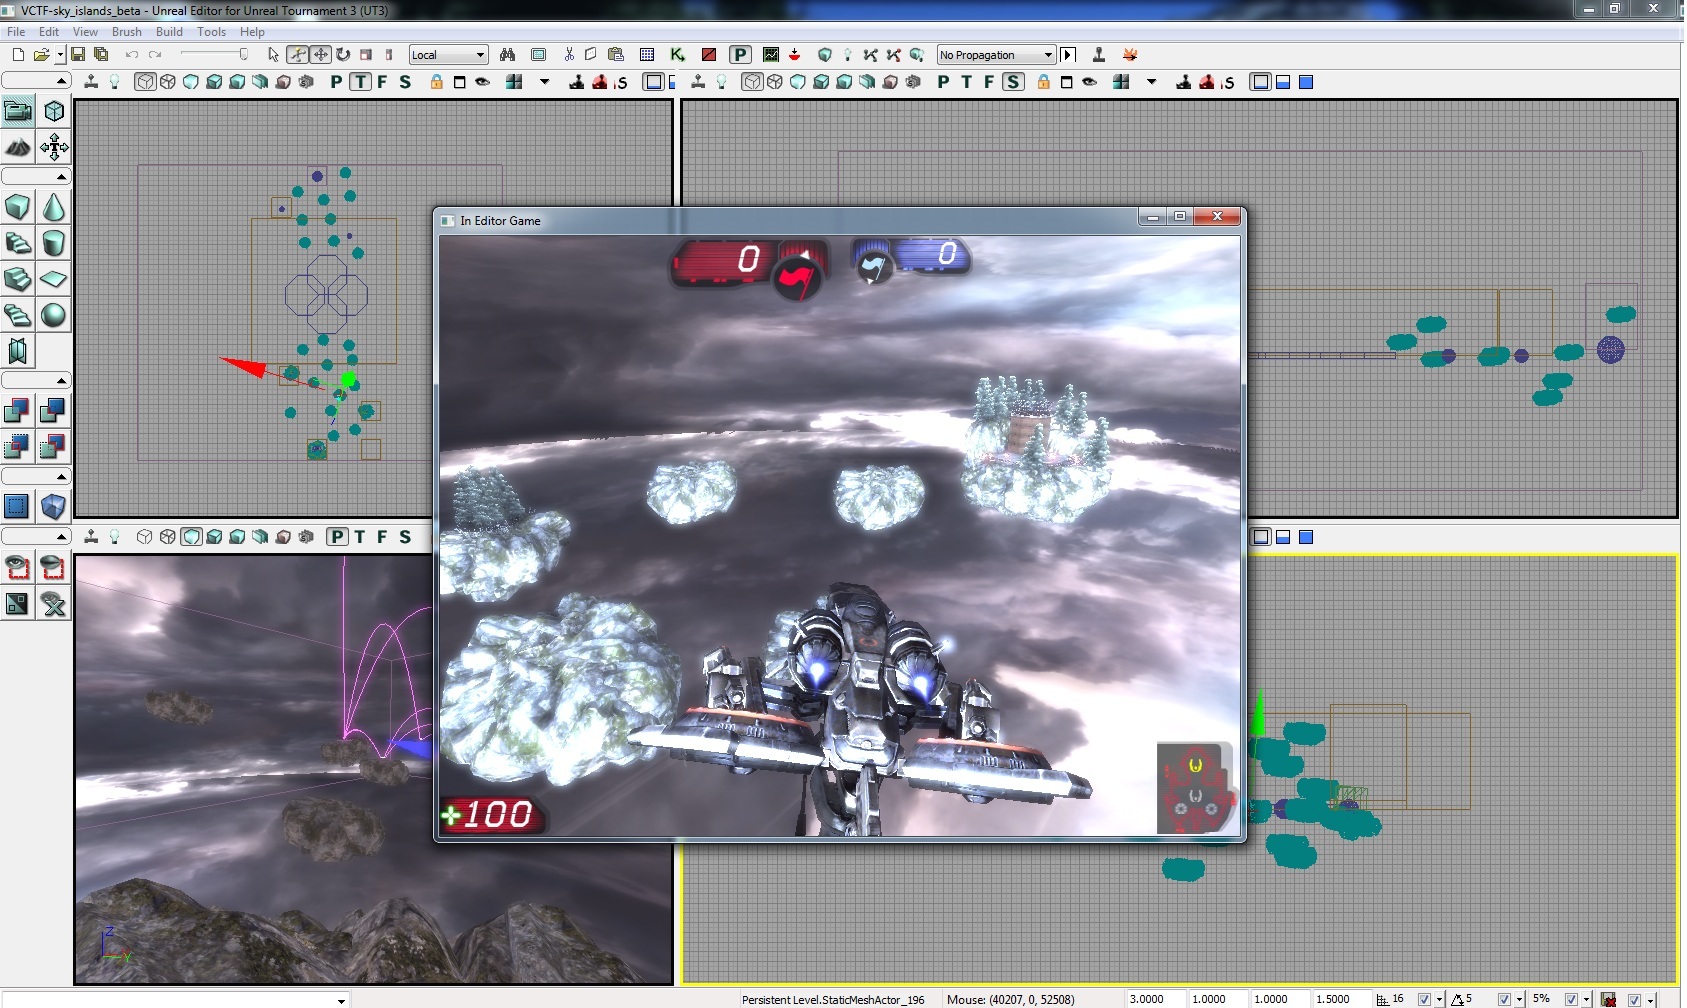1687x1008 pixels.
Task: Paste with the clipboard icon
Action: click(616, 55)
